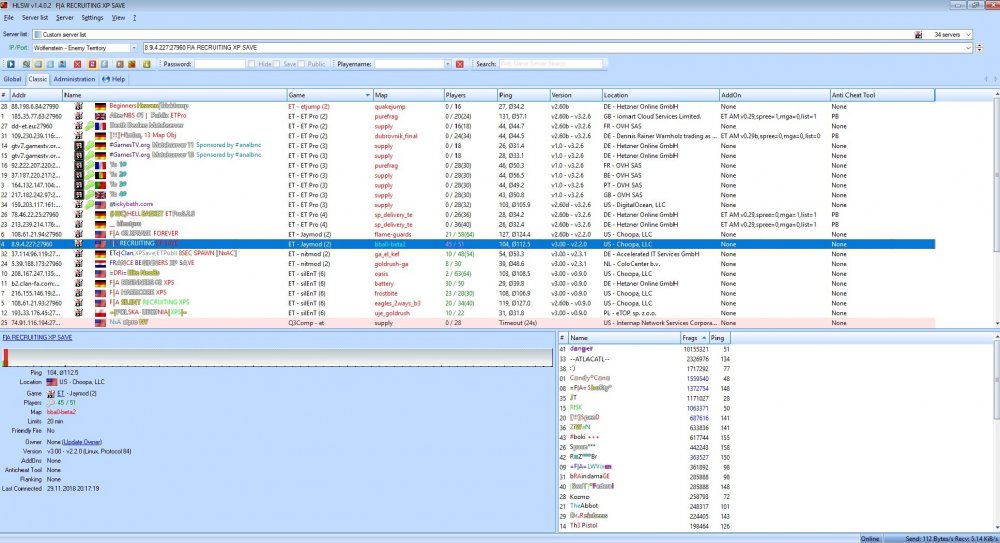Select the server row with map 'frostbite'
Screen dimensions: 1000x543
pos(467,294)
